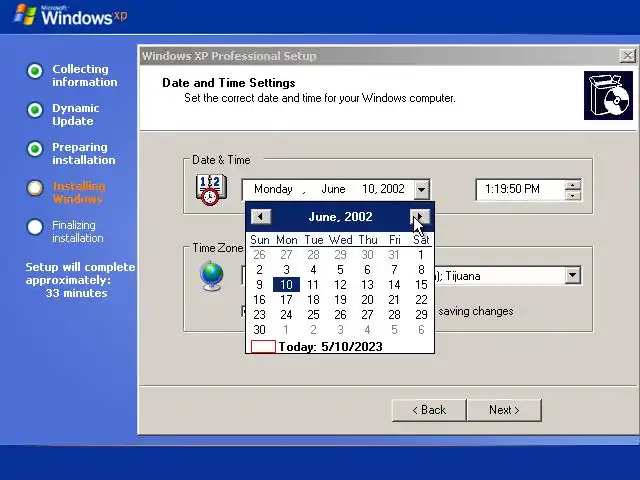Select June 10 highlighted calendar day
Viewport: 640px width, 480px height.
(286, 284)
